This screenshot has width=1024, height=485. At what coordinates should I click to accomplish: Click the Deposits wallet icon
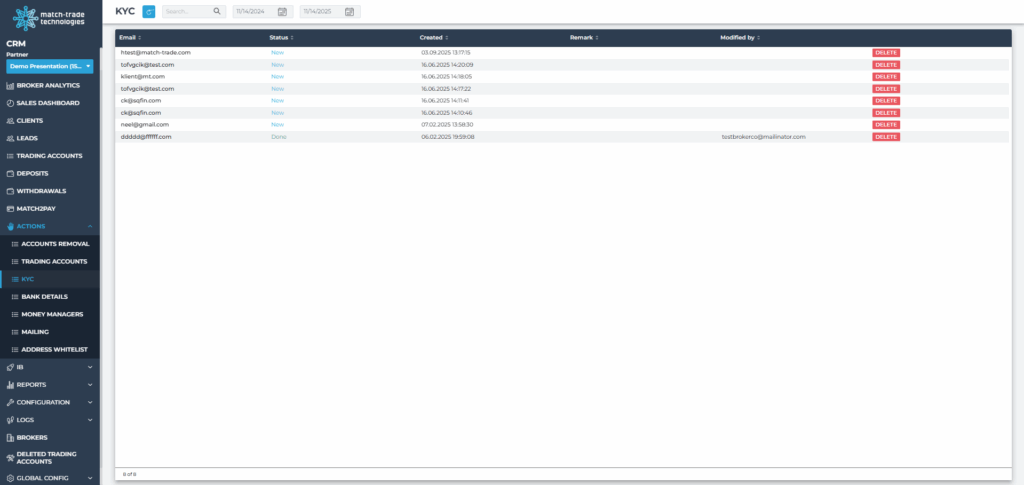pyautogui.click(x=9, y=173)
